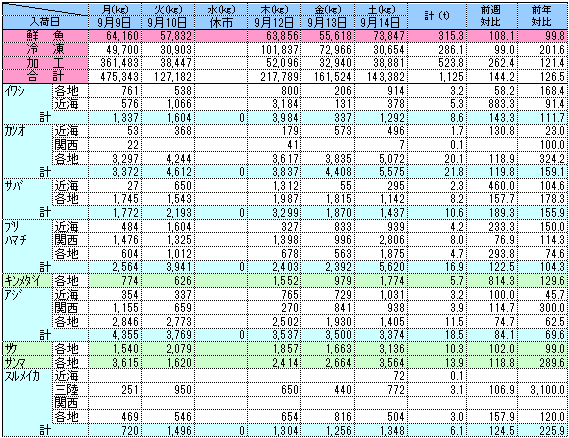Screen dimensions: 569x438
Task: Click the 休市 Wednesday column header
Action: [221, 16]
